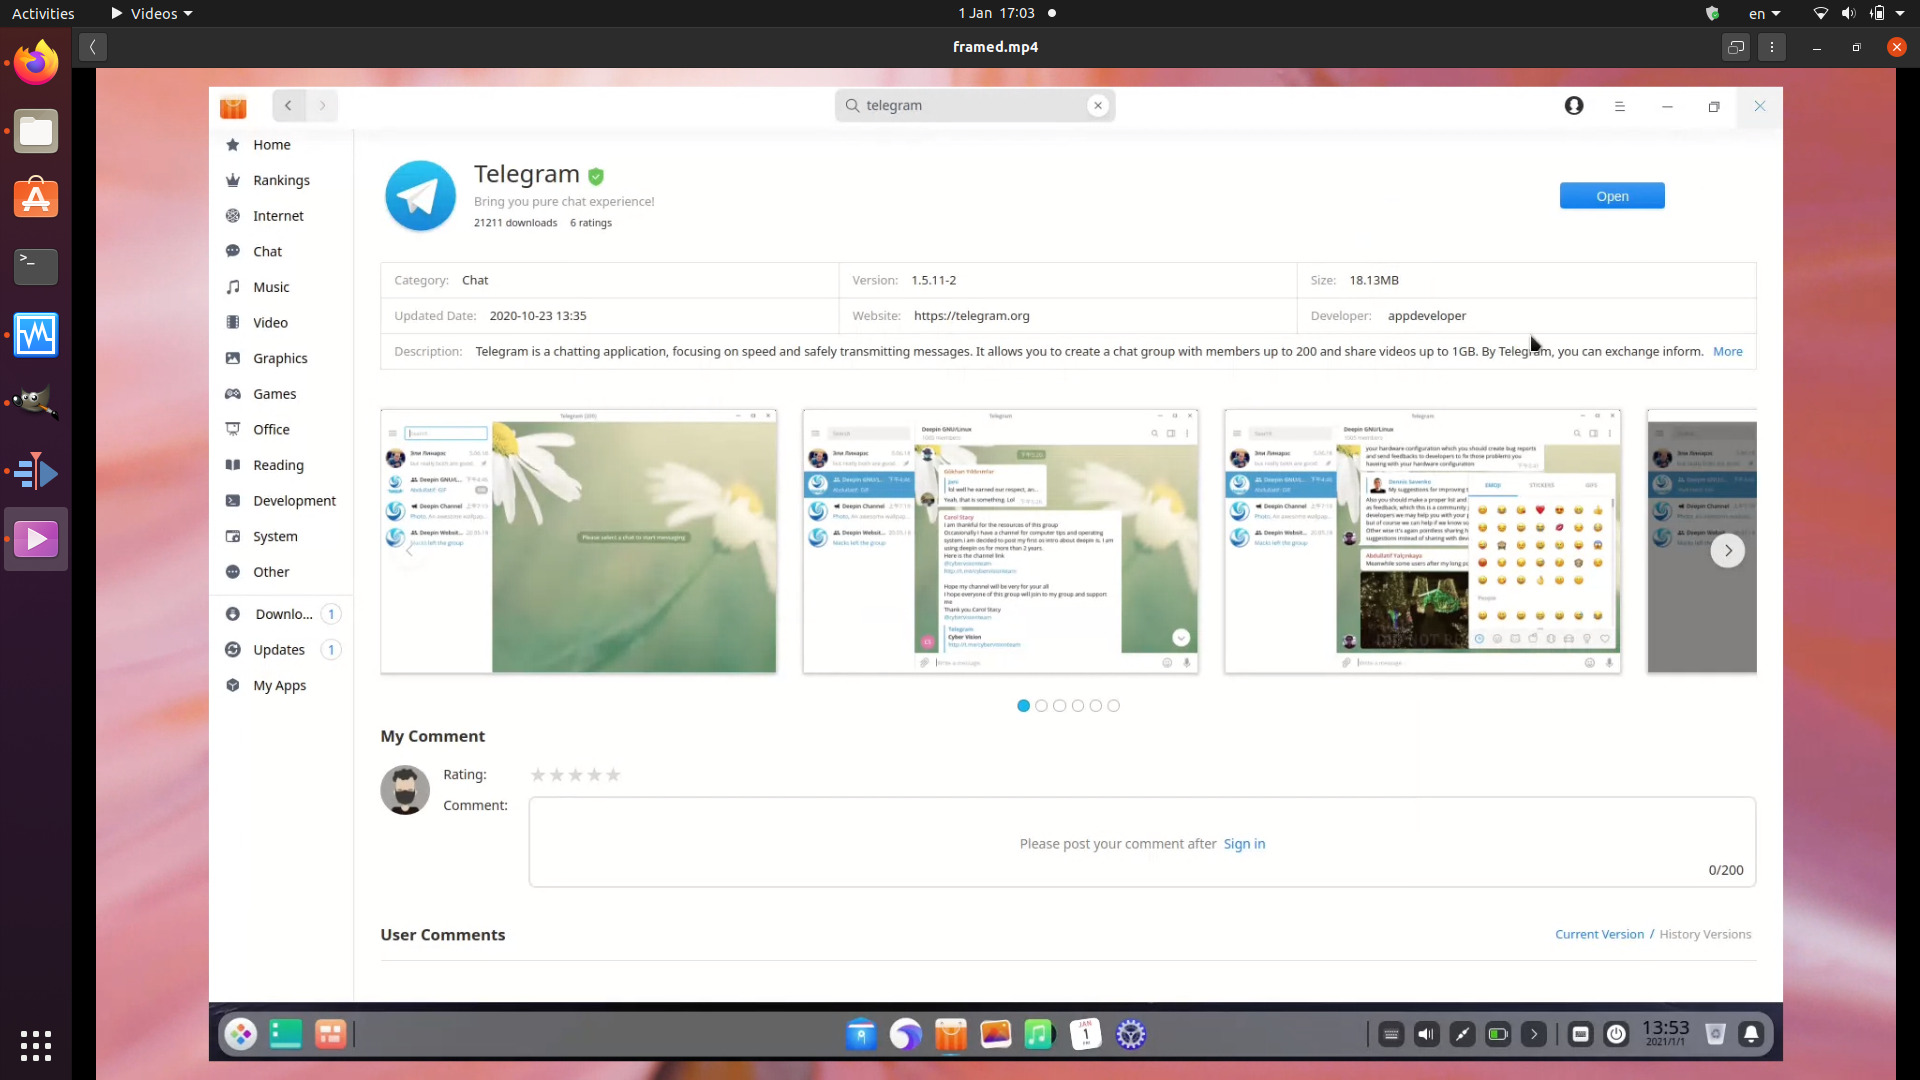Switch to History Versions
The image size is (1920, 1080).
pyautogui.click(x=1705, y=934)
